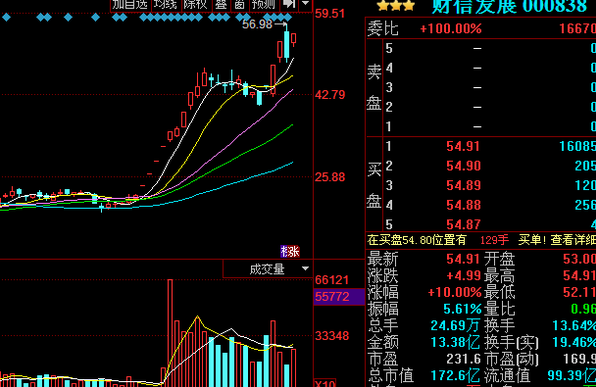Click the 流通值 label
This screenshot has width=596, height=387.
click(x=507, y=376)
